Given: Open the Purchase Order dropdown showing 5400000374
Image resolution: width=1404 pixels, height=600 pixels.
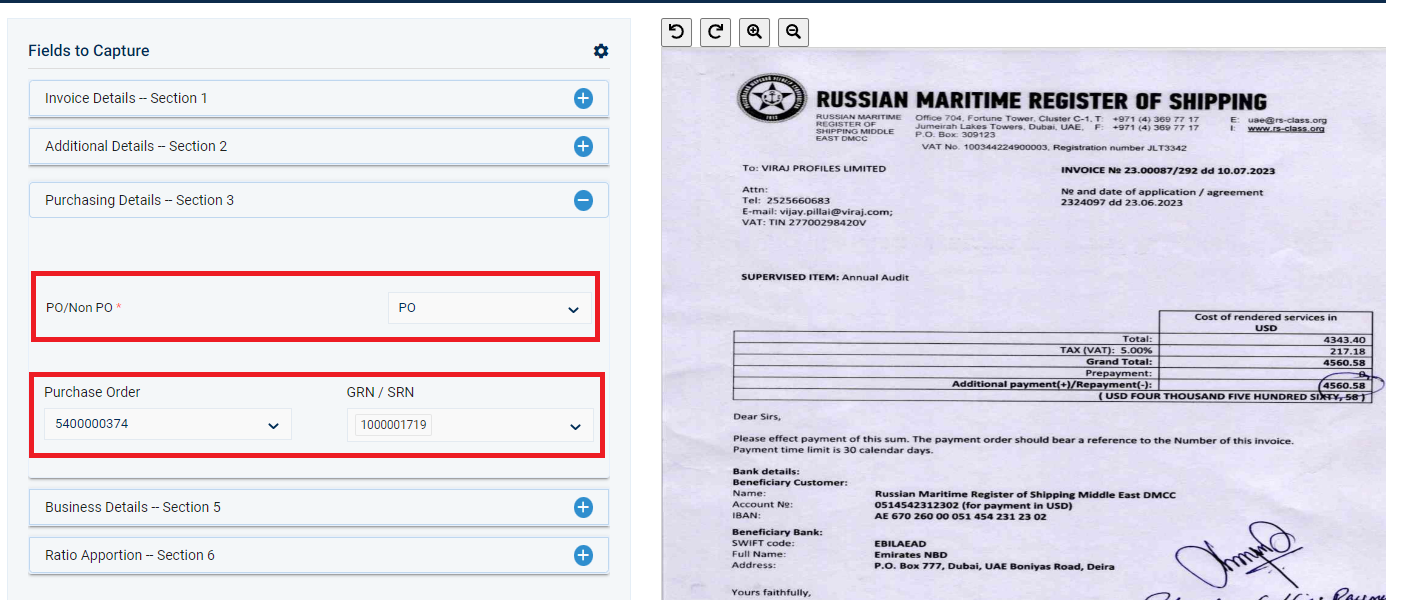Looking at the screenshot, I should 168,424.
